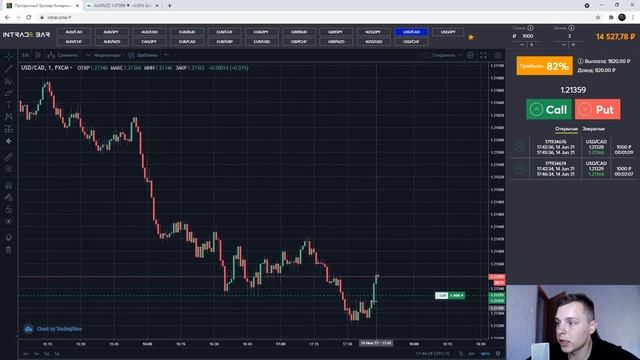Toggle magnet mode for drawings
This screenshot has width=640, height=360.
point(9,185)
